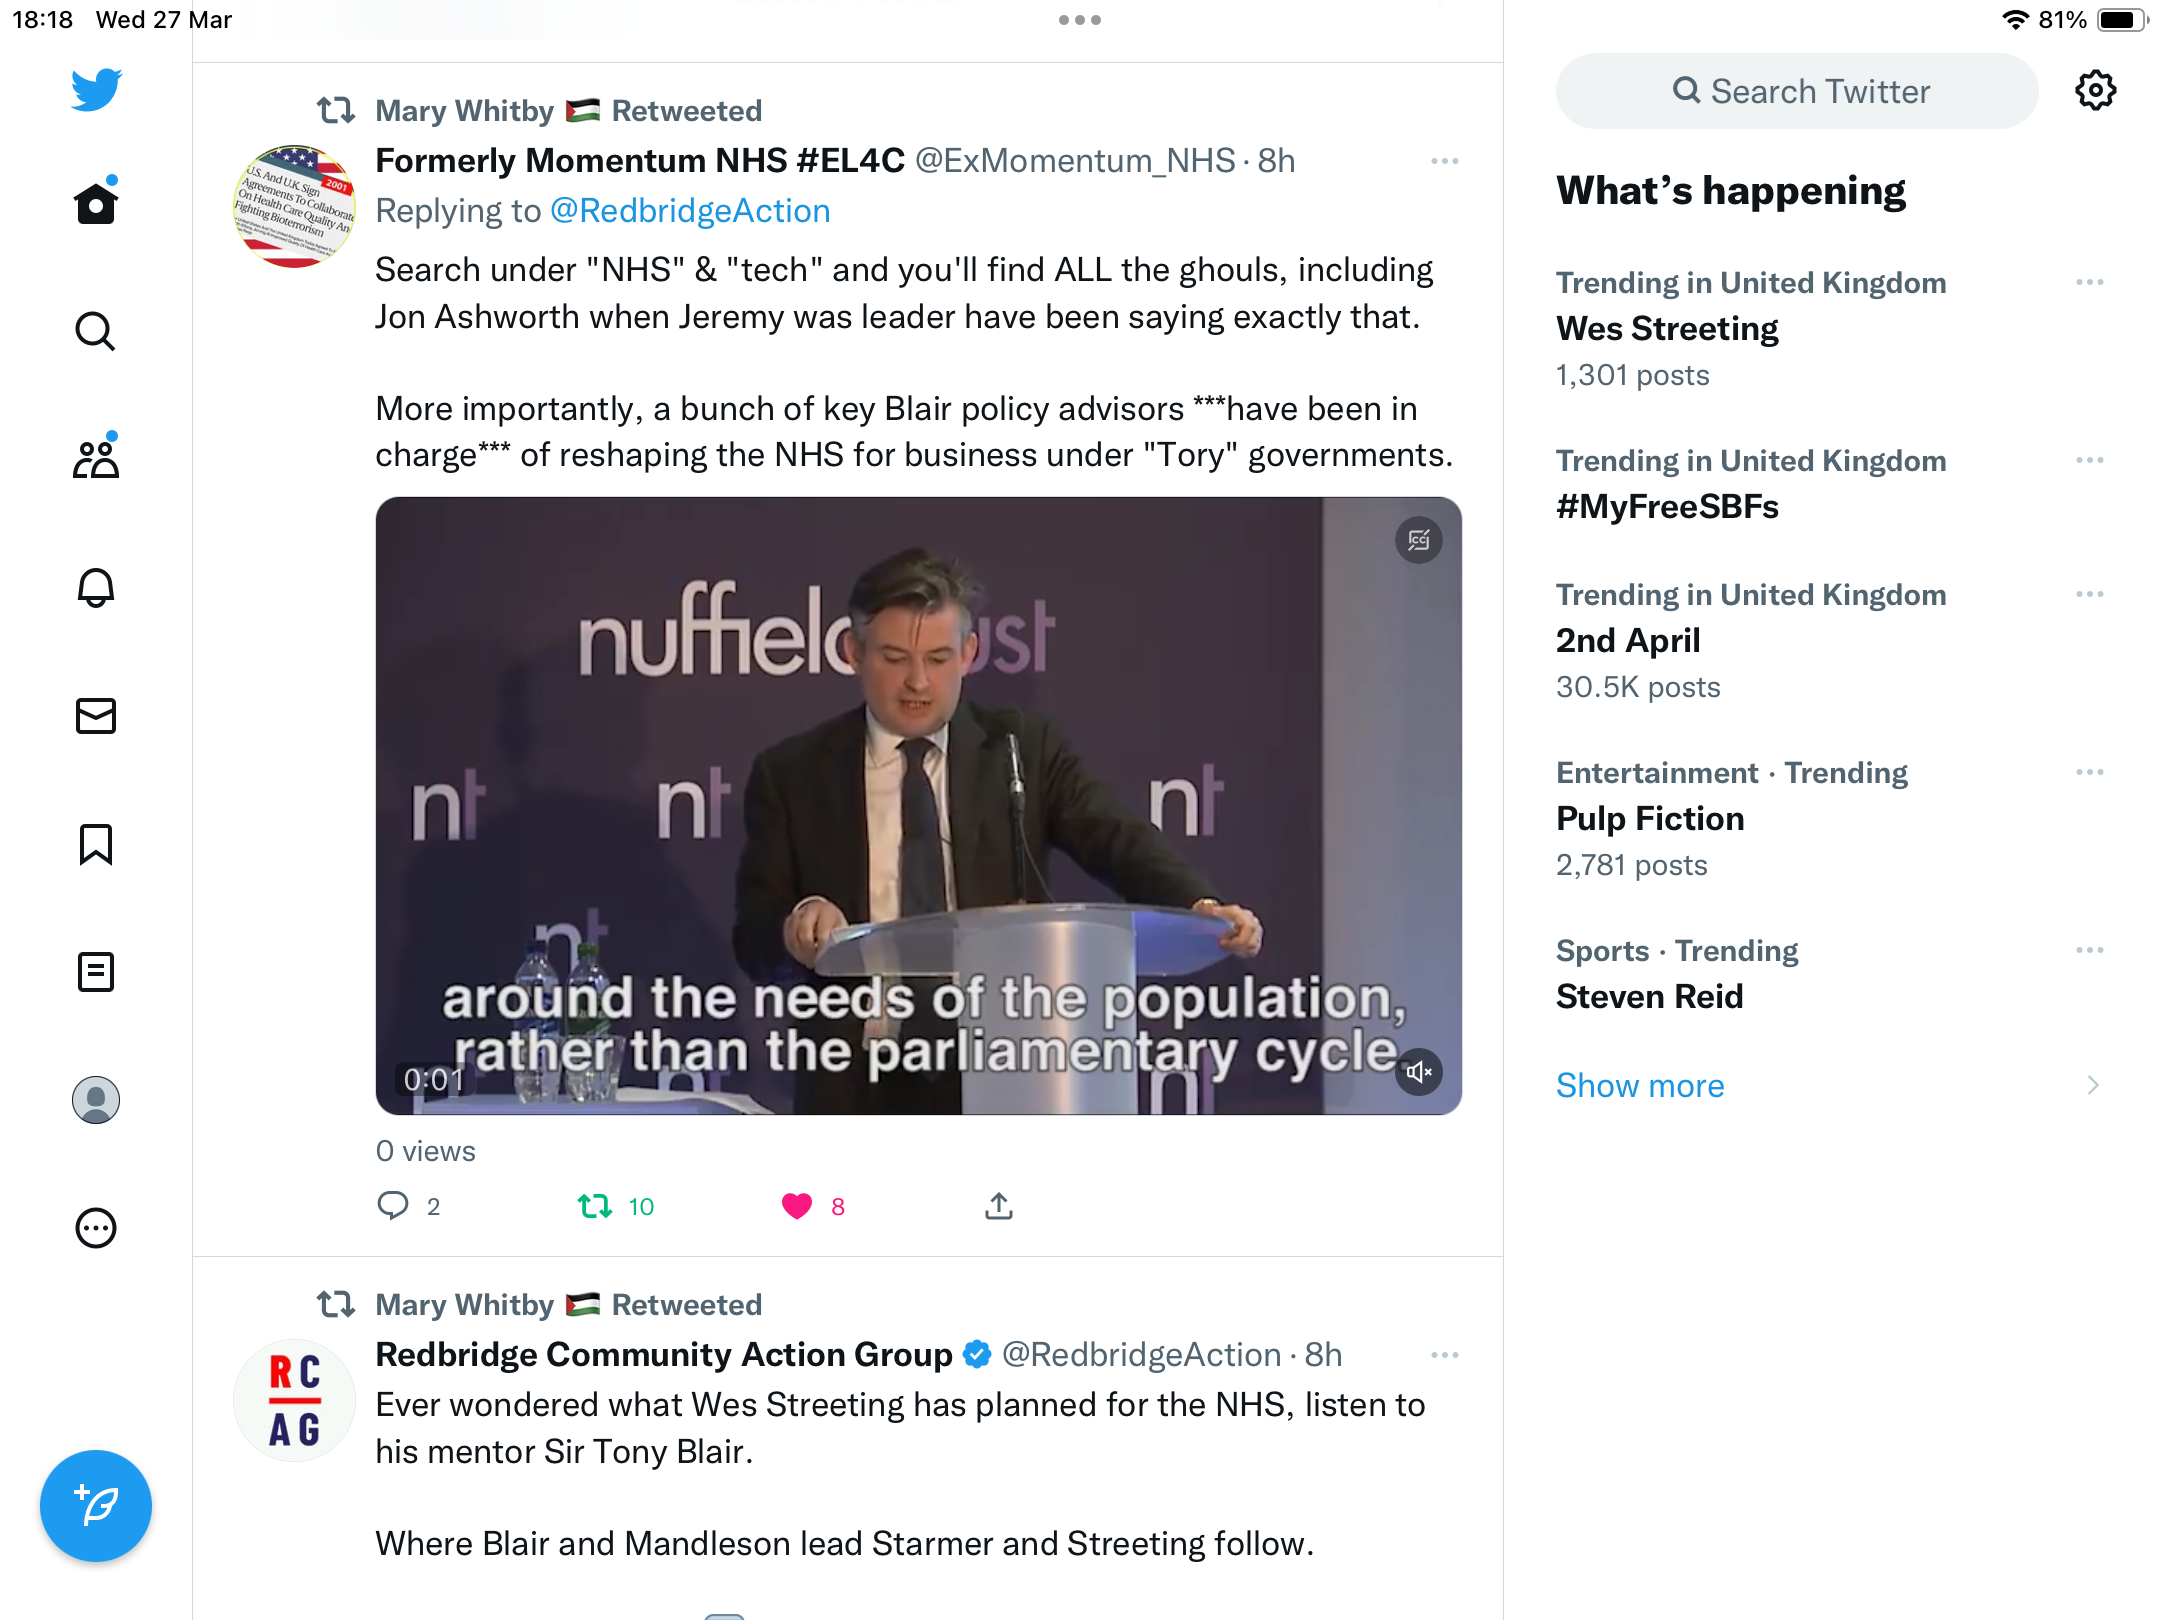2160x1620 pixels.
Task: Focus the Search Twitter field
Action: click(x=1797, y=91)
